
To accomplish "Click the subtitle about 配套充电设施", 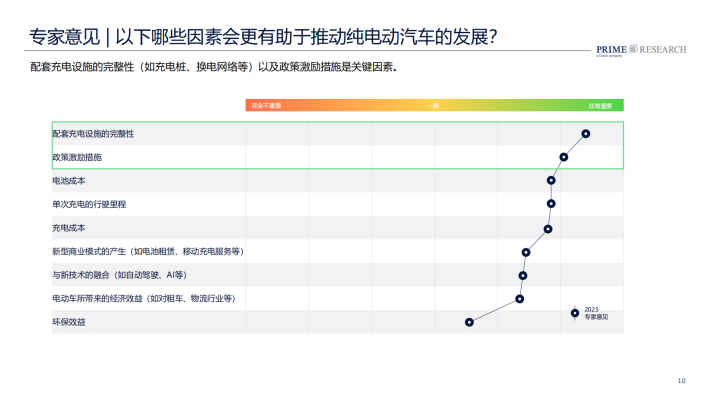I will pyautogui.click(x=214, y=67).
